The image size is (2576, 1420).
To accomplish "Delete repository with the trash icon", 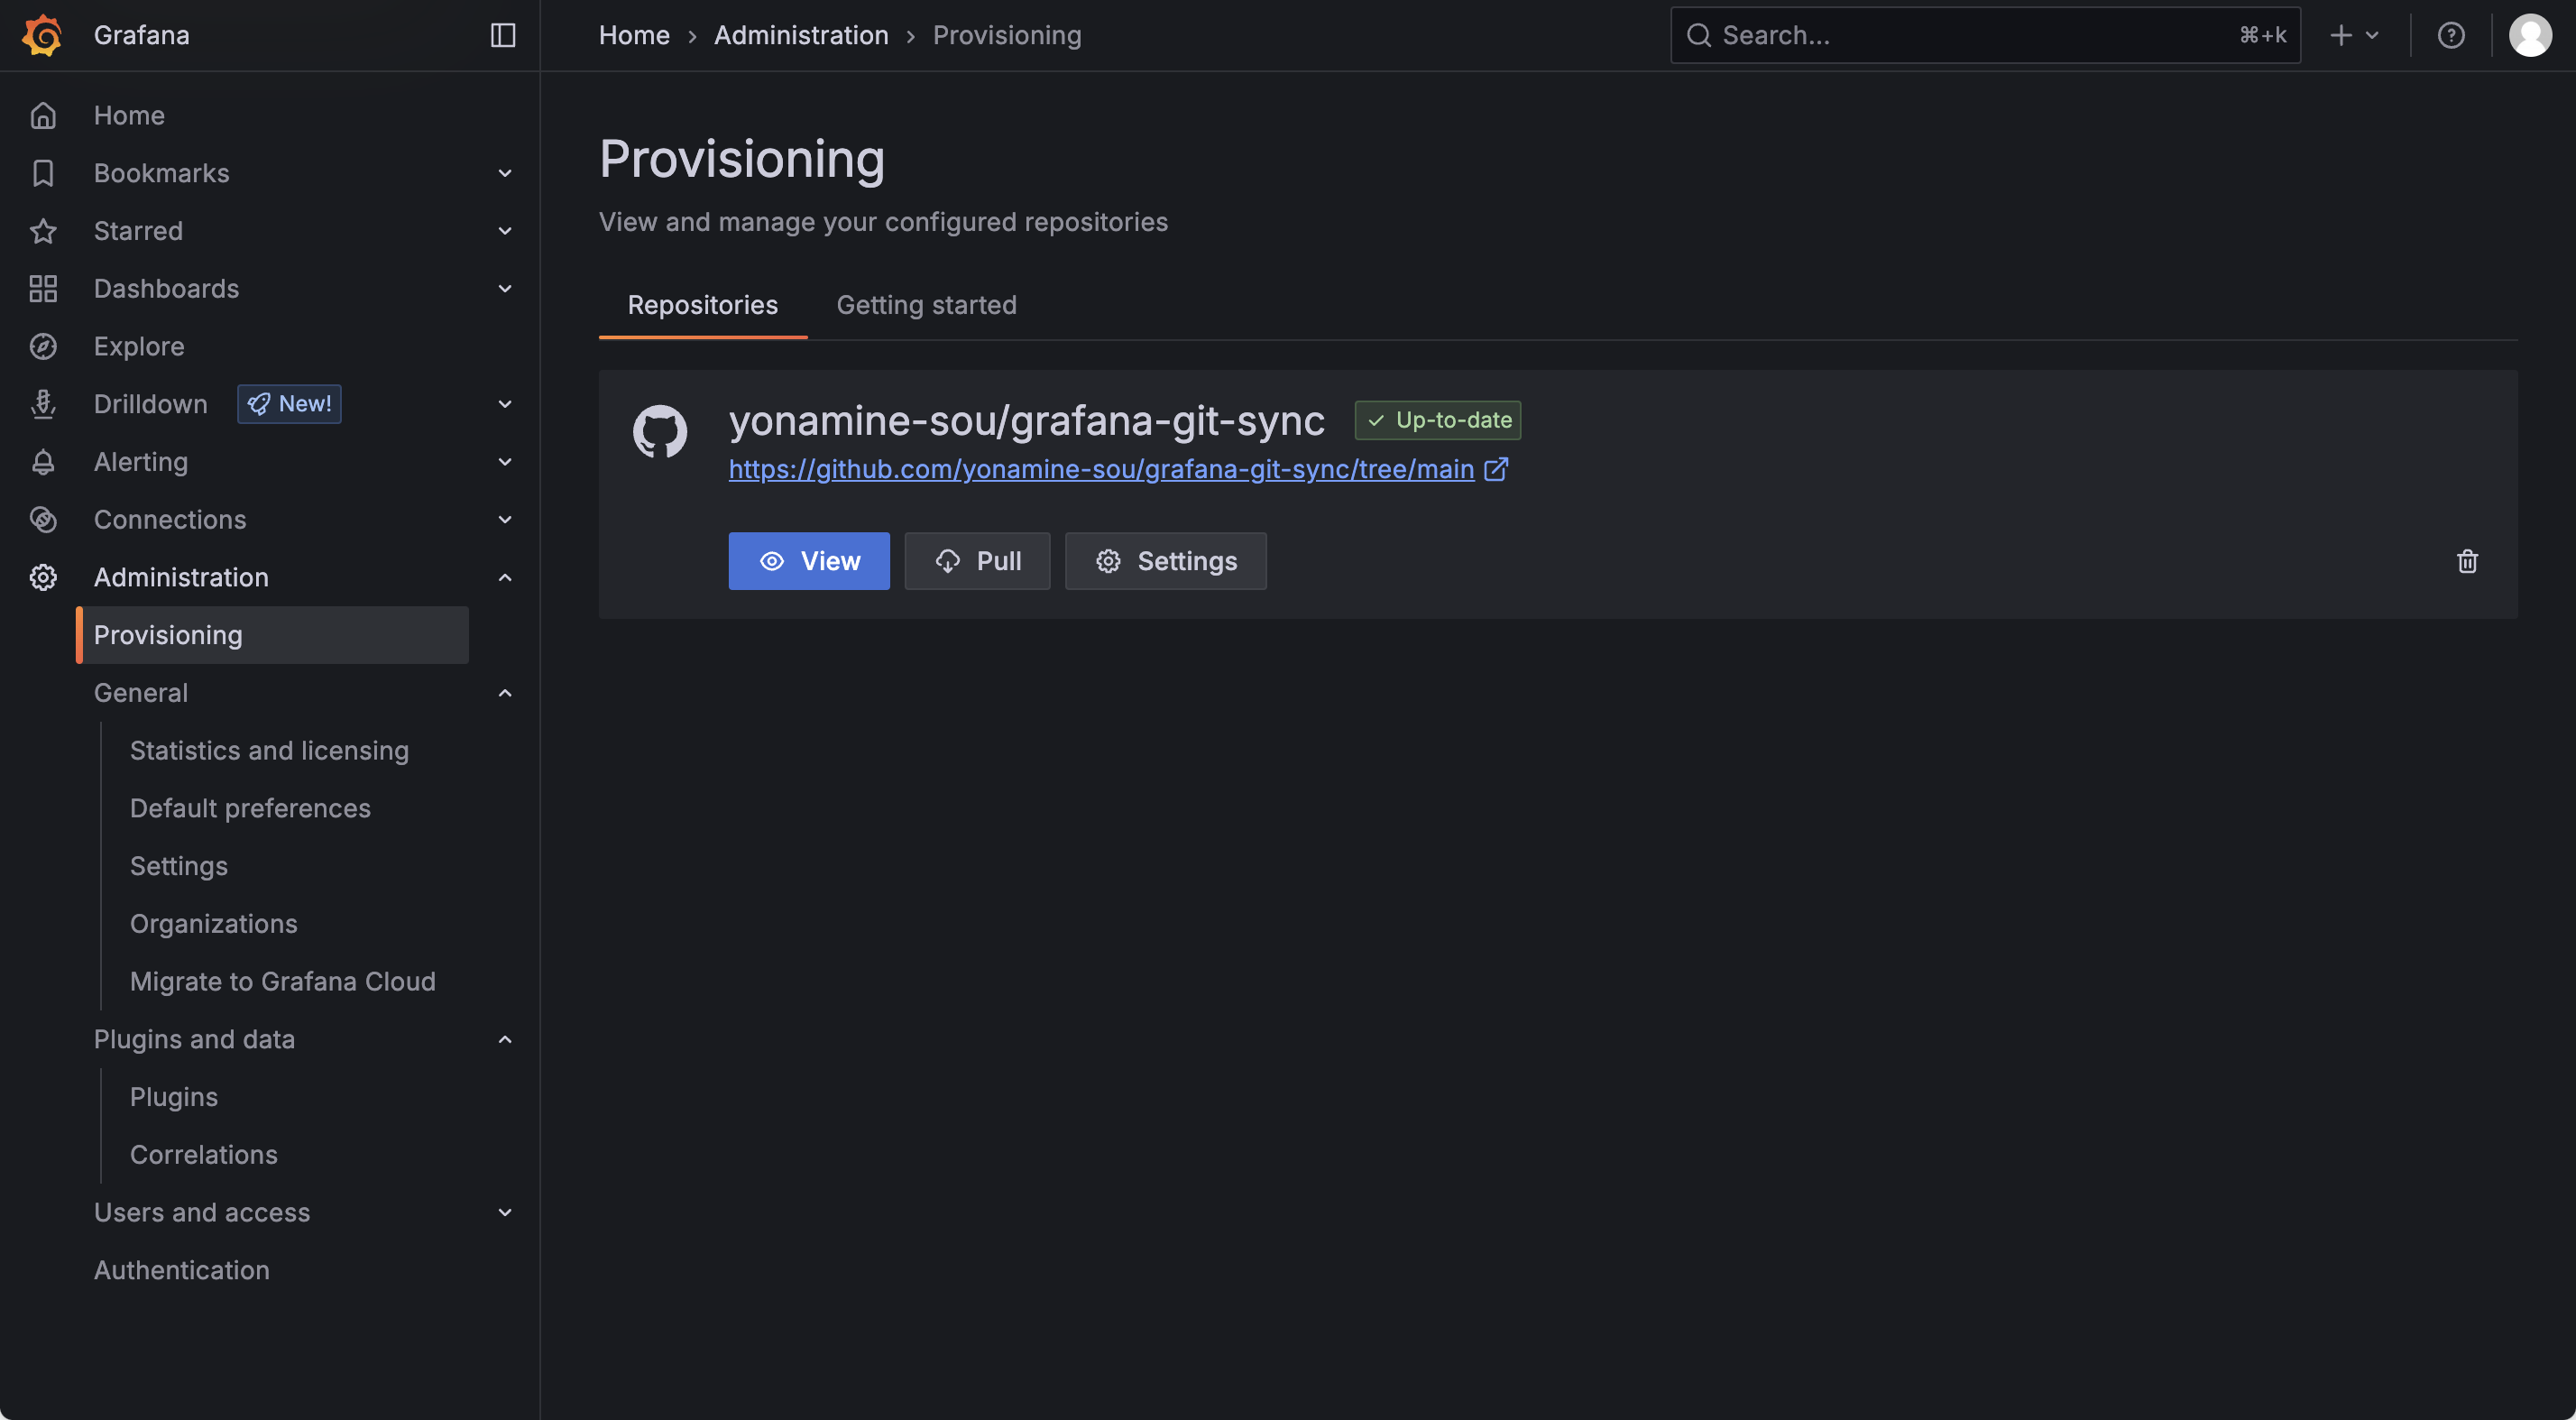I will coord(2467,561).
